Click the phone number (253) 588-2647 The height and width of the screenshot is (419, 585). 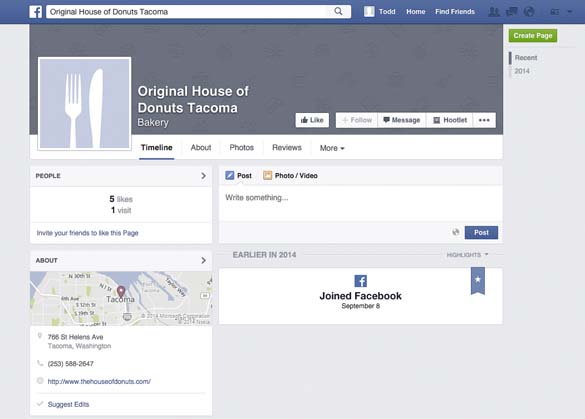pyautogui.click(x=71, y=364)
